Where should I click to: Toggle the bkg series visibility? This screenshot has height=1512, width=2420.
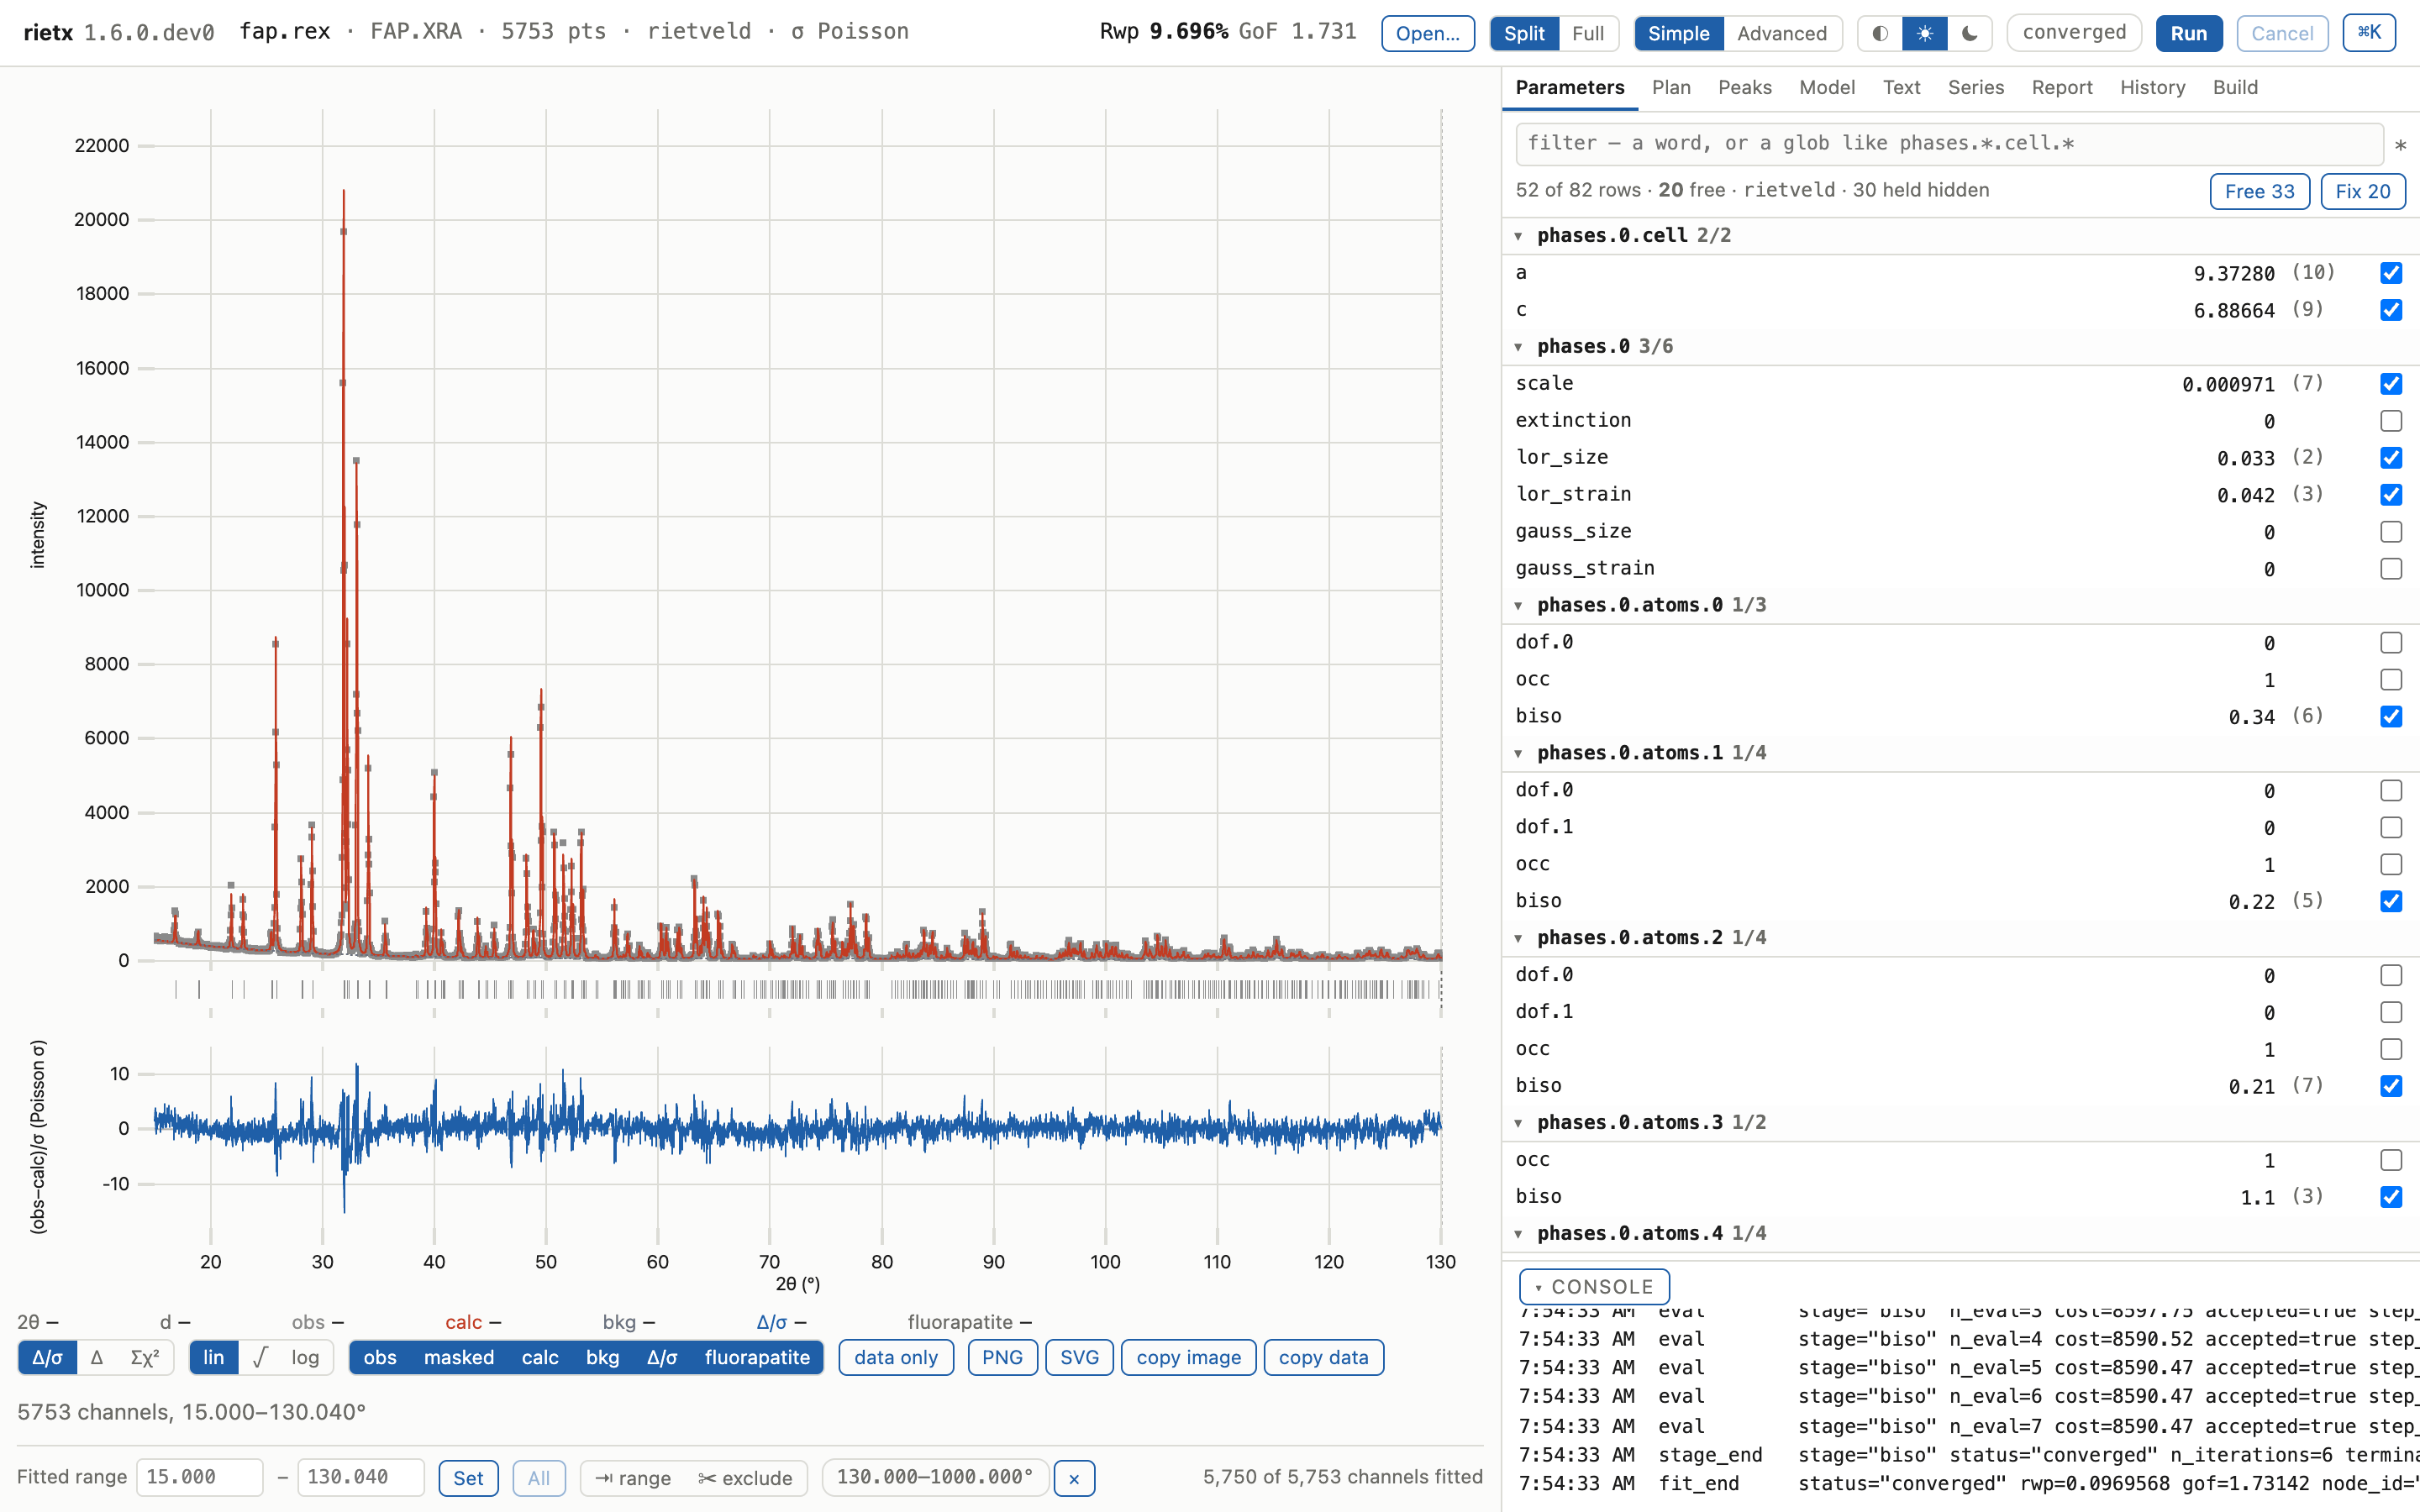tap(602, 1357)
